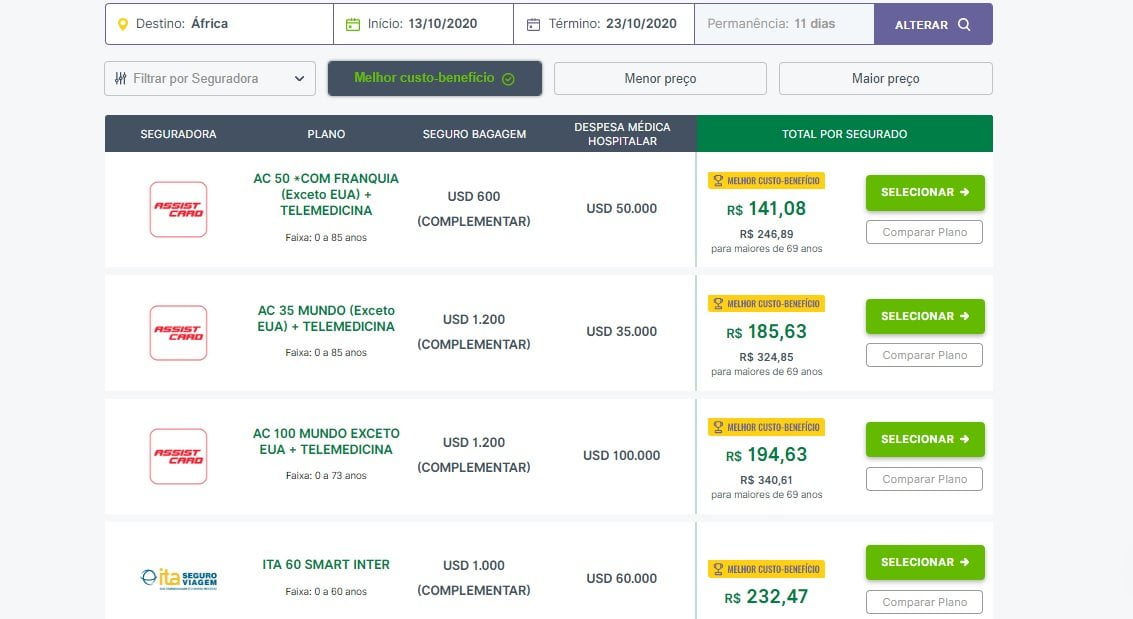Click the USD 50.000 medical expense value
The width and height of the screenshot is (1133, 619).
coord(621,209)
